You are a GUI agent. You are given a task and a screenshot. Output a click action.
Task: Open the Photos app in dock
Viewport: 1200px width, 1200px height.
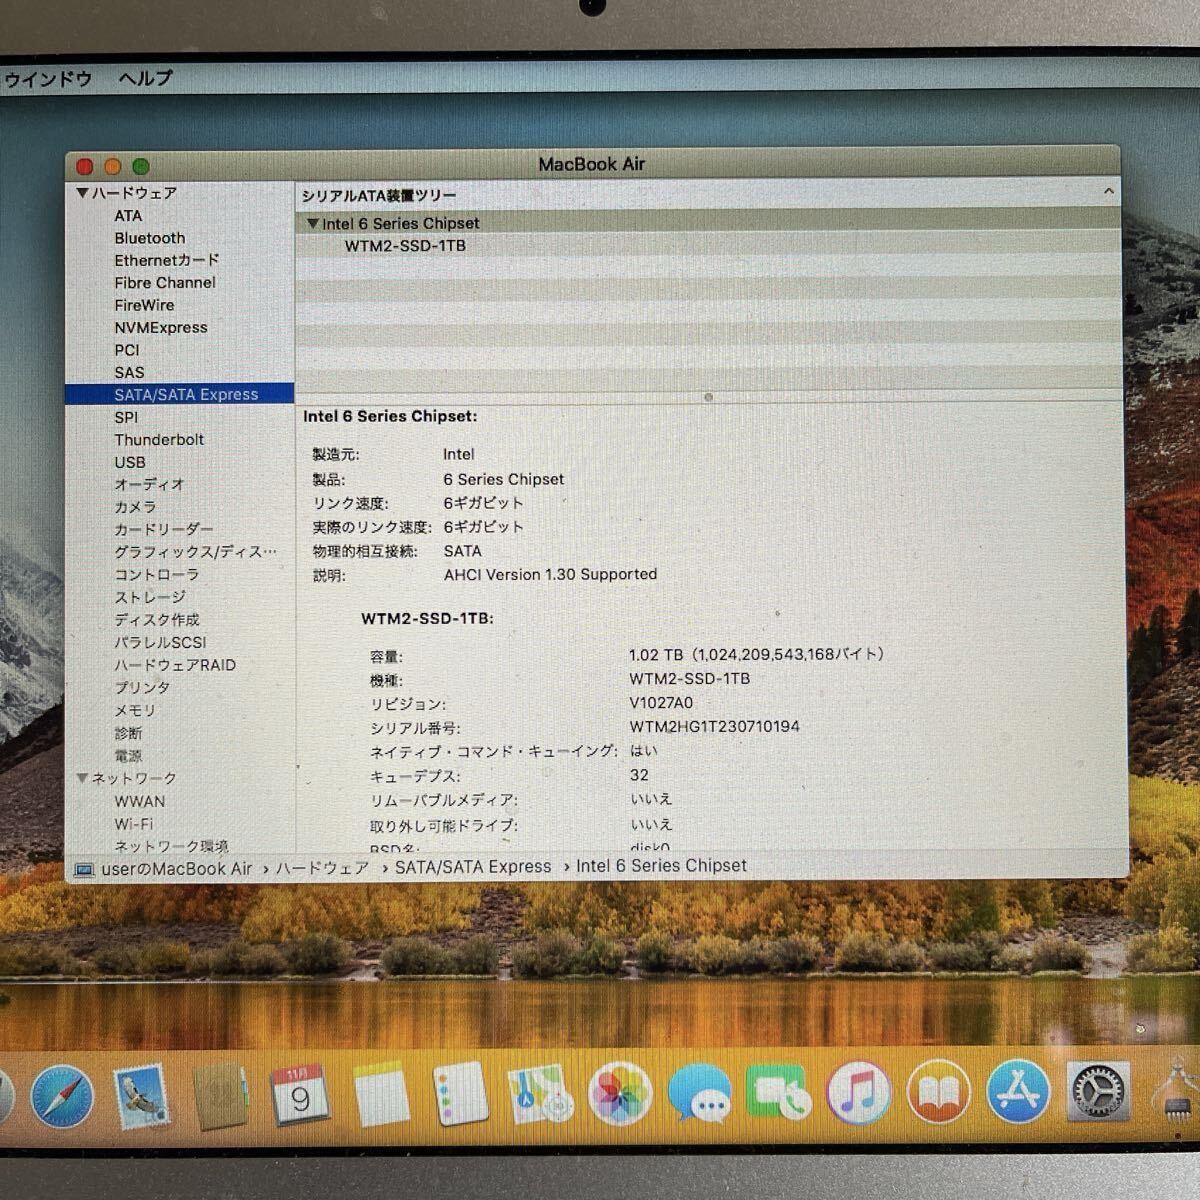point(620,1094)
